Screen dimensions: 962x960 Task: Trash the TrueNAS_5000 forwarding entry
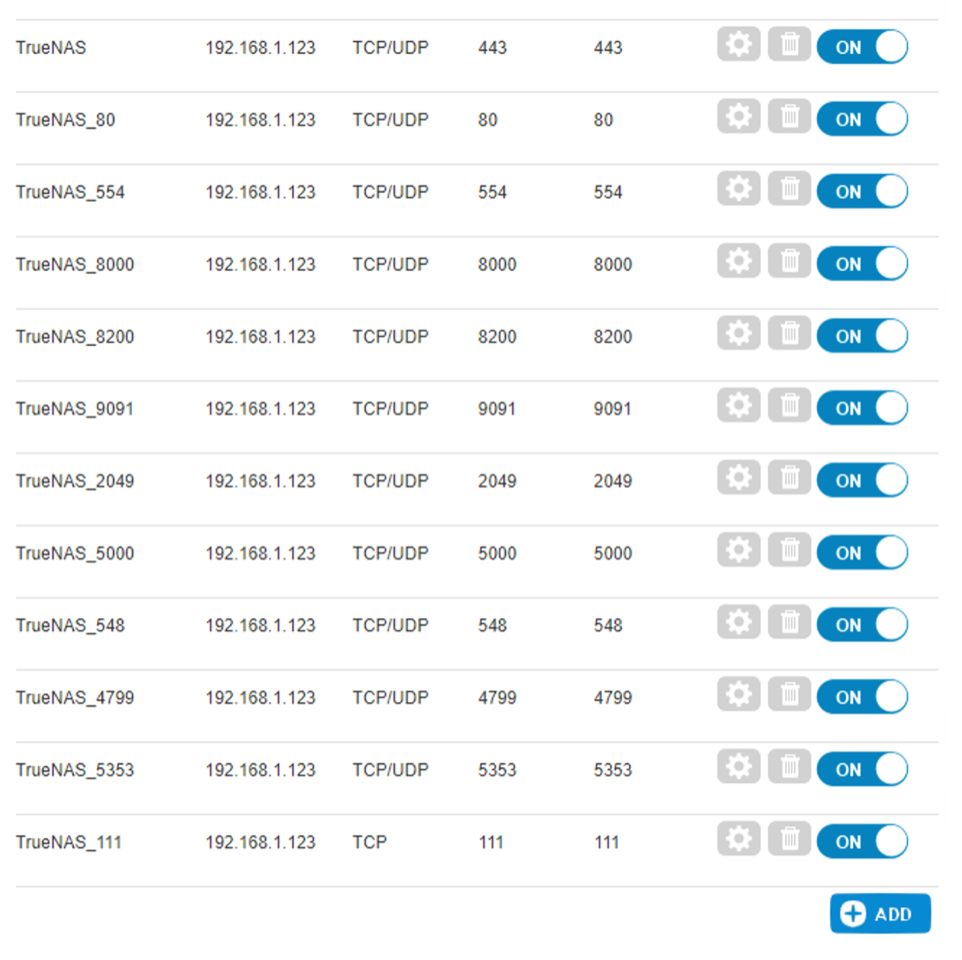[789, 550]
